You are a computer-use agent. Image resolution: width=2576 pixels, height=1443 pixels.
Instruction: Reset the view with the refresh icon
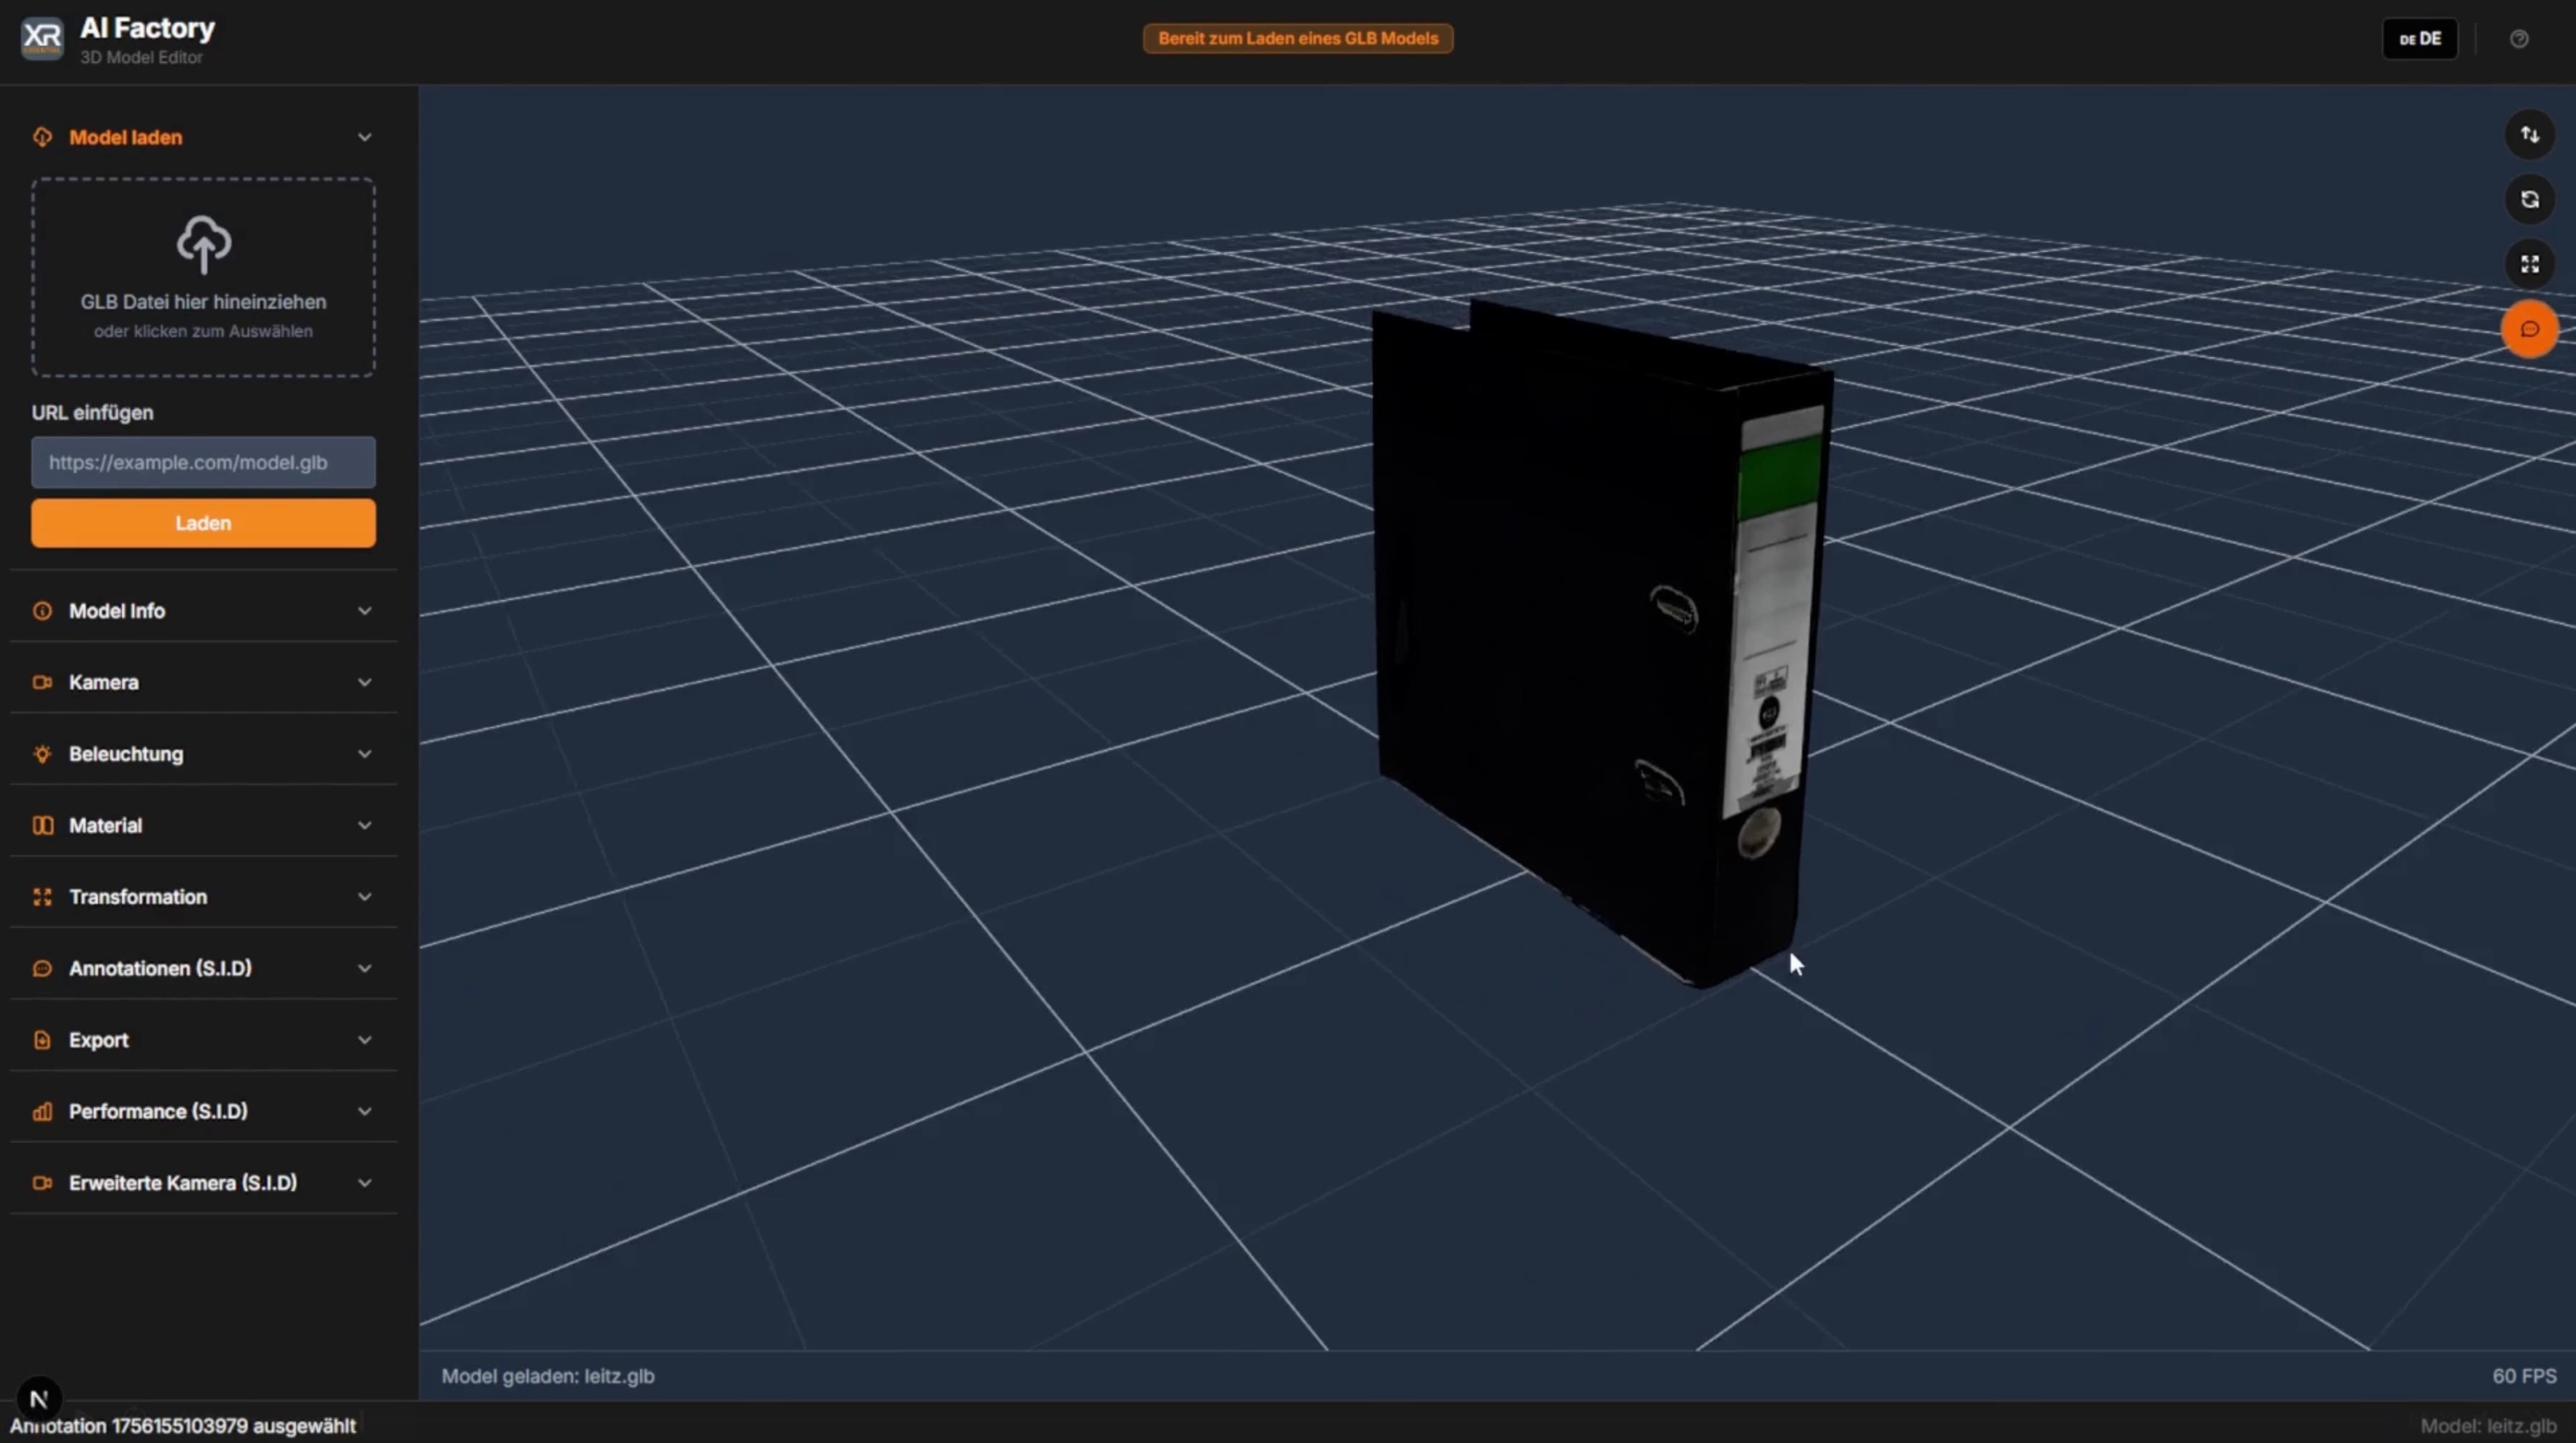coord(2530,200)
